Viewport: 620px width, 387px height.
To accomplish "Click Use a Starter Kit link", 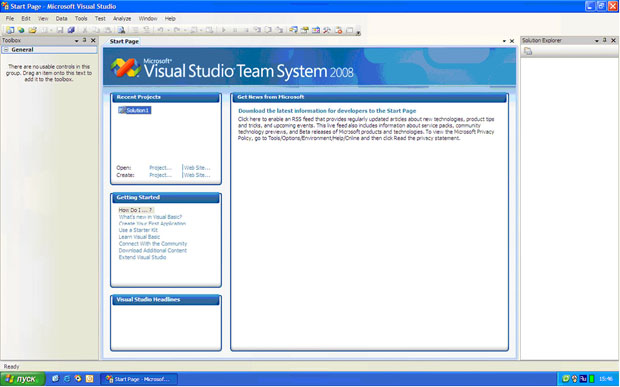I will coord(138,230).
